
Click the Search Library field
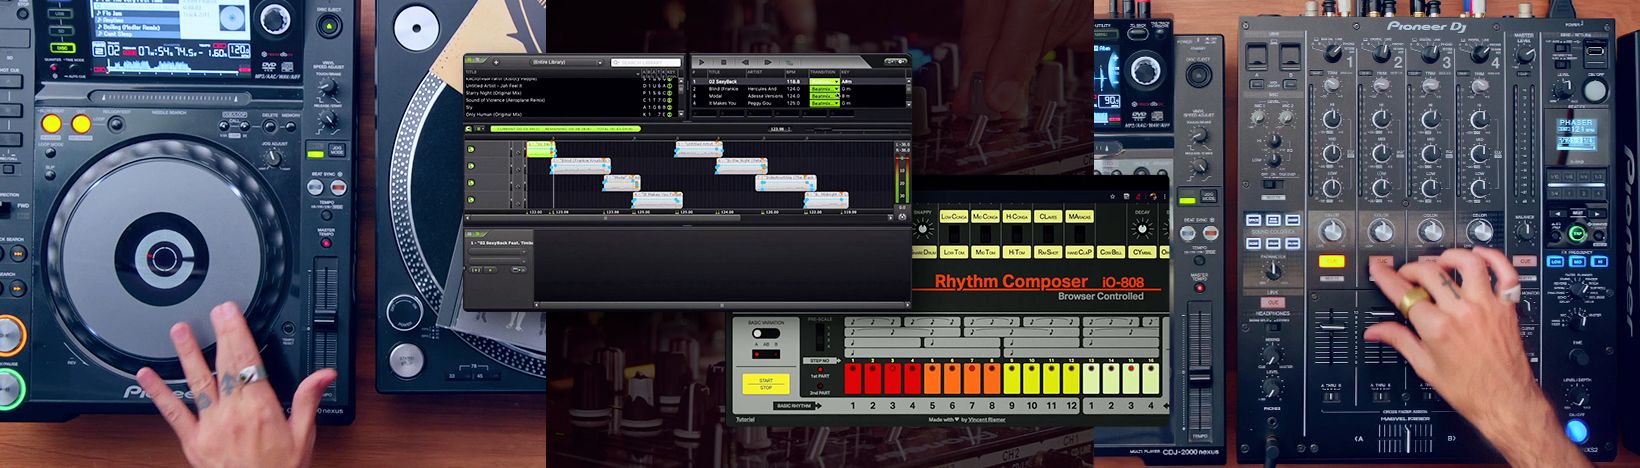pos(645,62)
